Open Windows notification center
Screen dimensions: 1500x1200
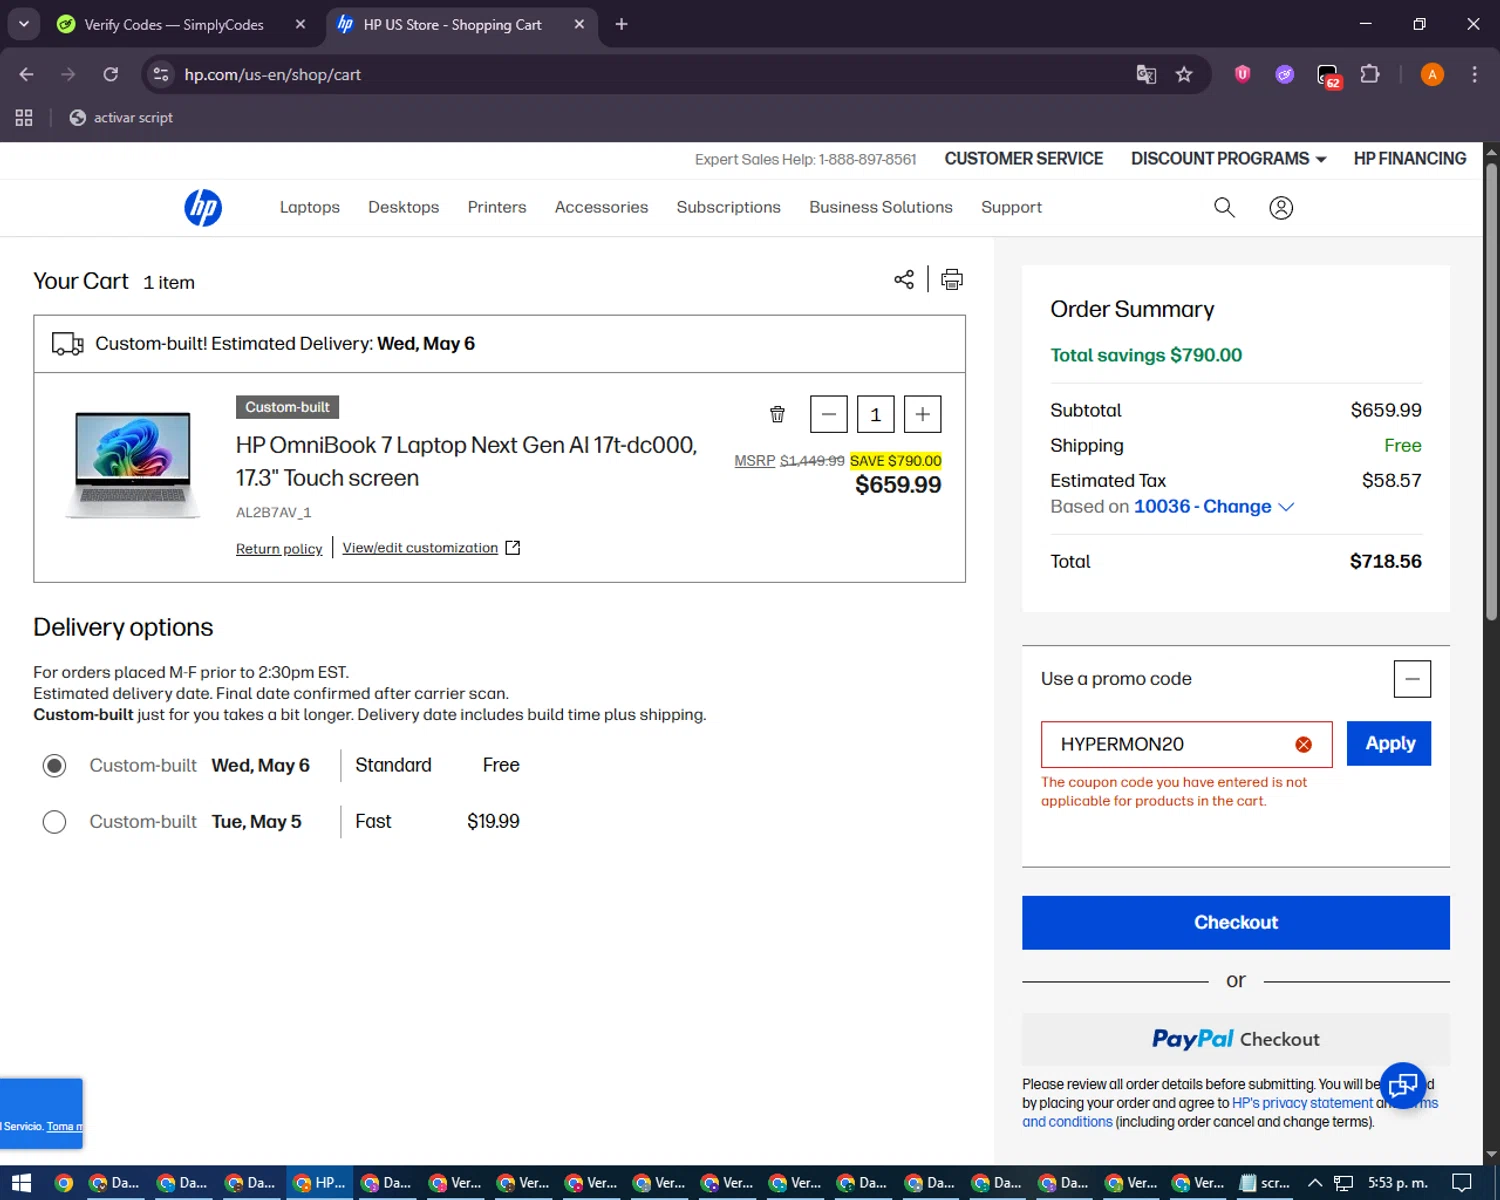1462,1183
